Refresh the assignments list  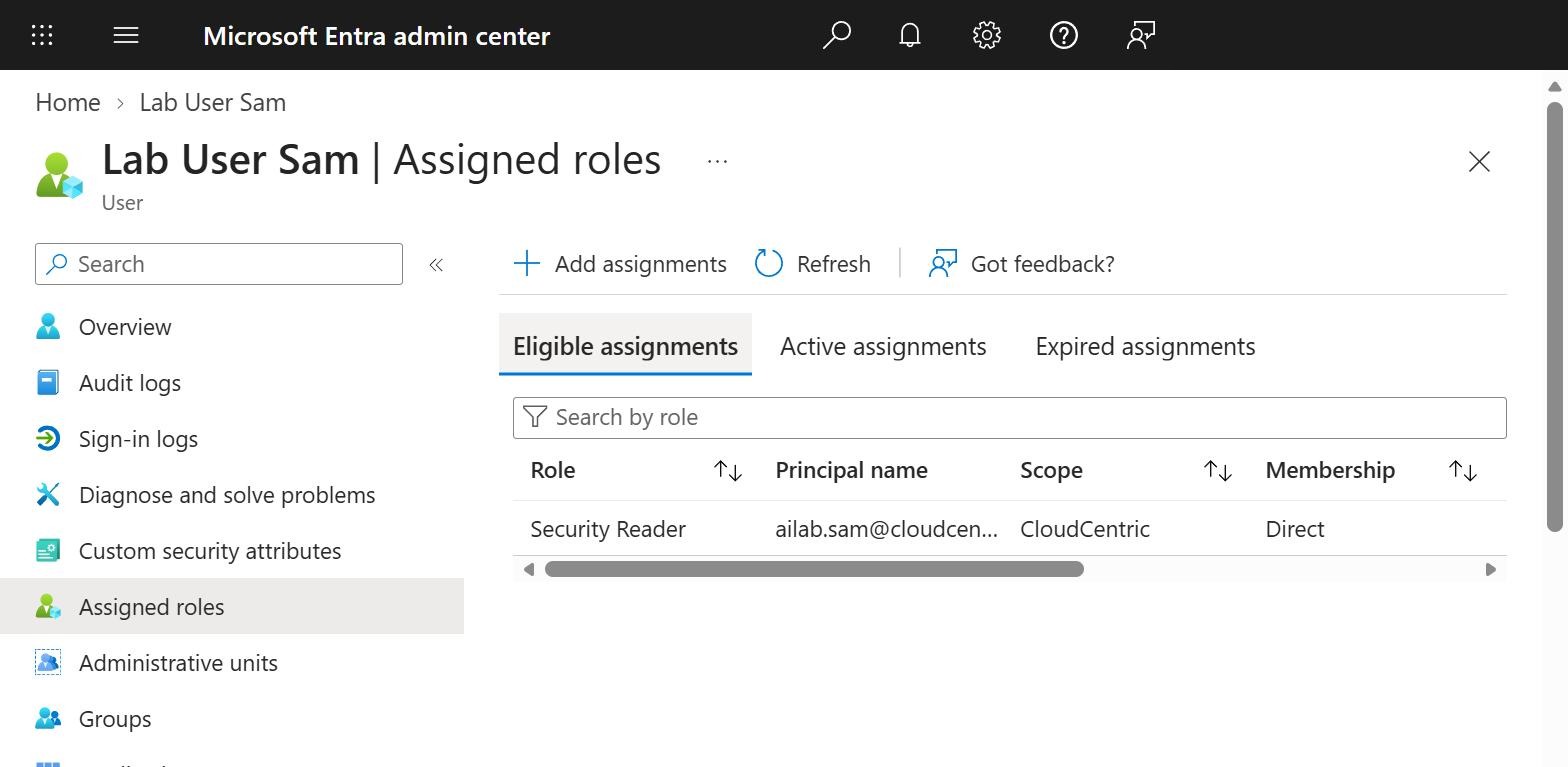pyautogui.click(x=813, y=264)
